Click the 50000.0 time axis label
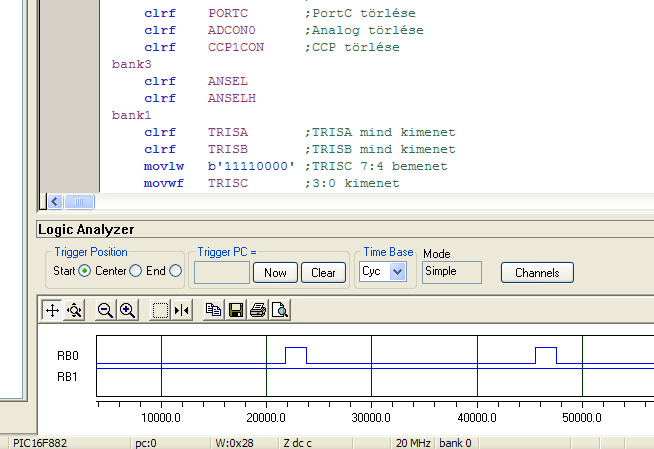 pos(582,418)
